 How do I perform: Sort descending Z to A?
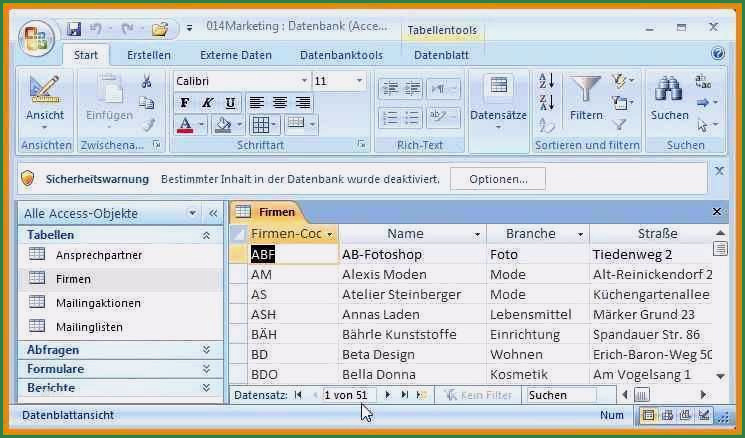[x=546, y=102]
